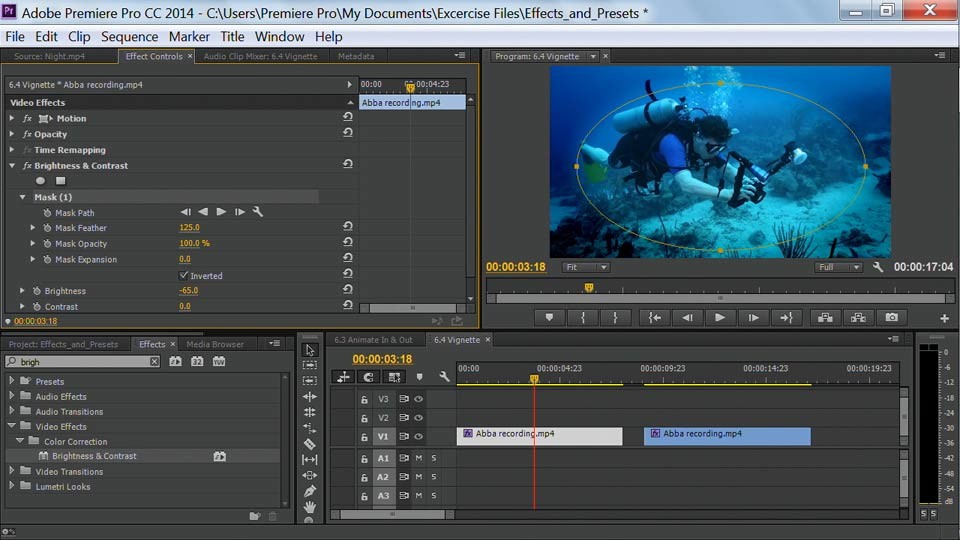Open the Window menu
960x540 pixels.
point(279,37)
